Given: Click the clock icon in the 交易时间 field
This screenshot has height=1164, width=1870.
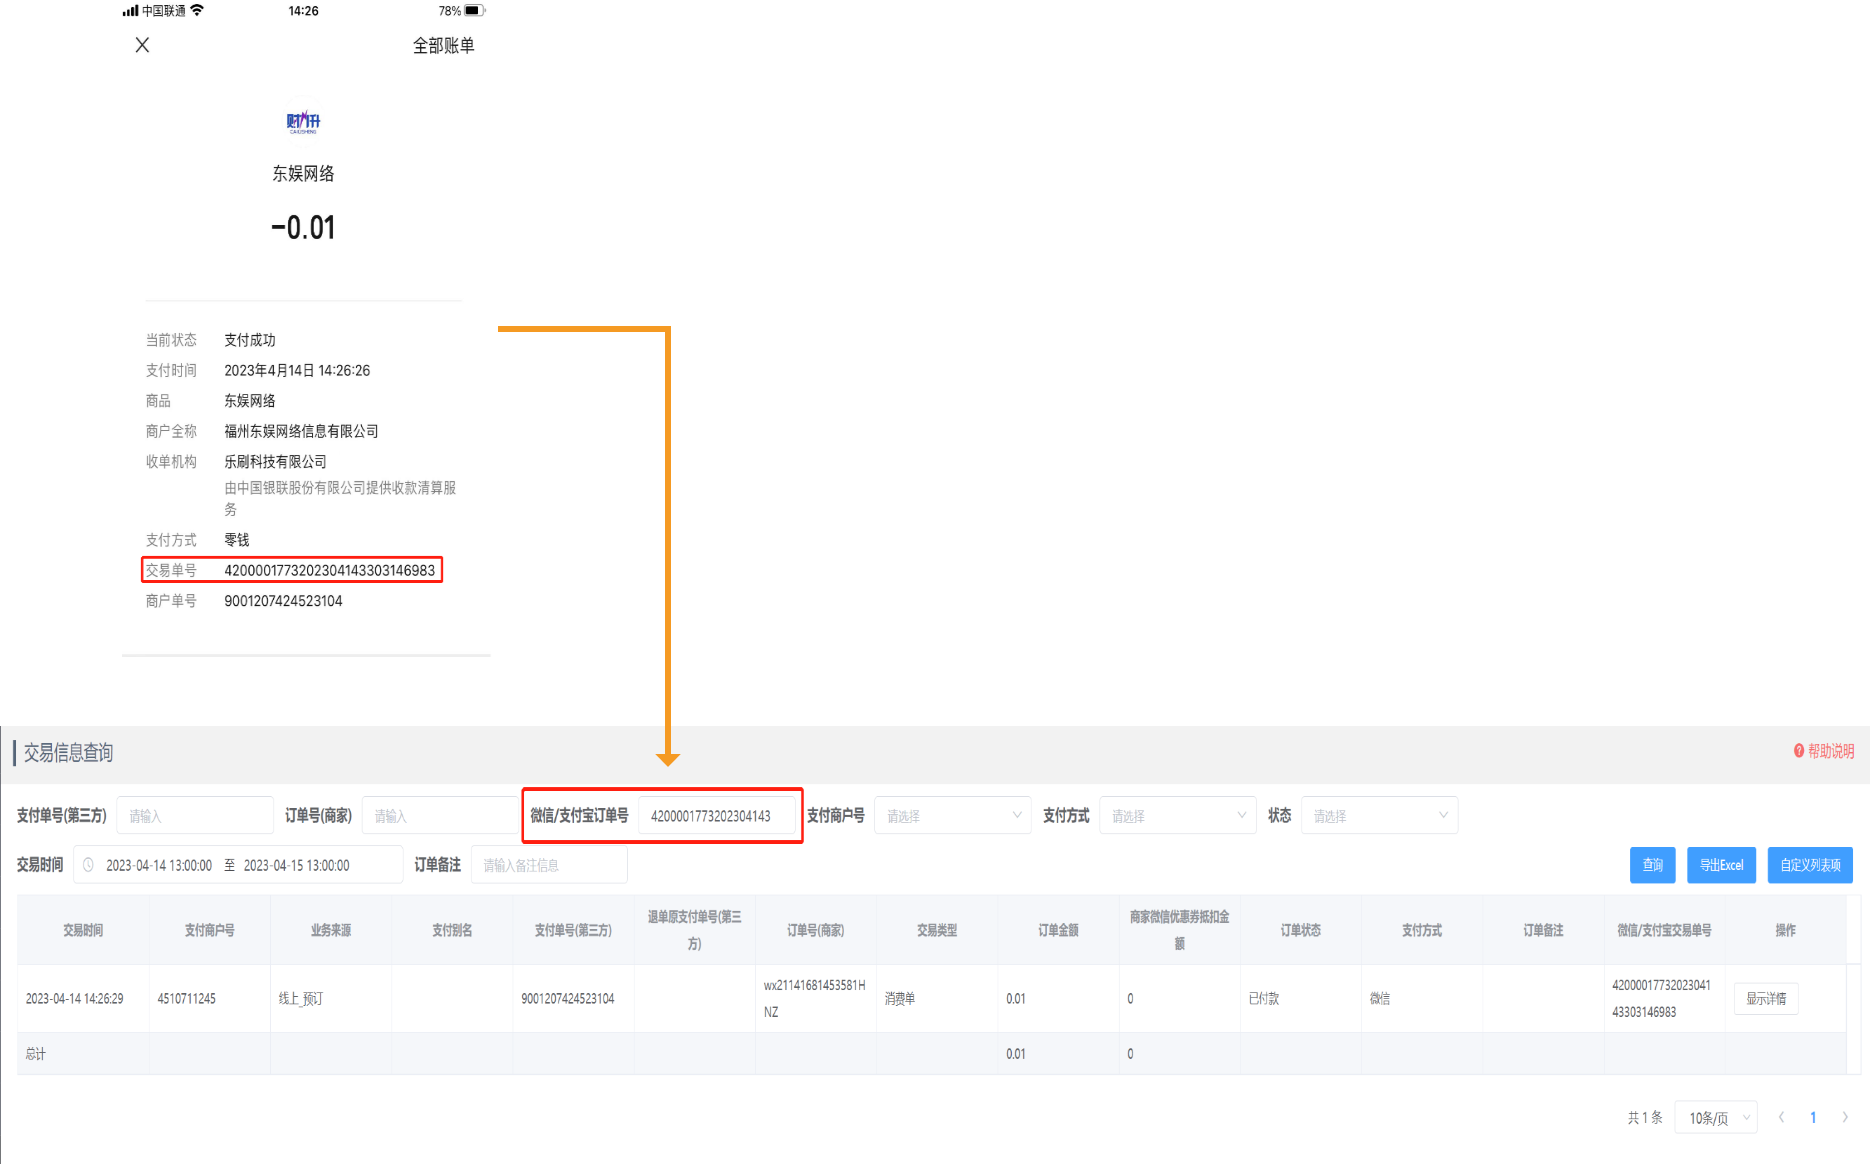Looking at the screenshot, I should pos(88,865).
